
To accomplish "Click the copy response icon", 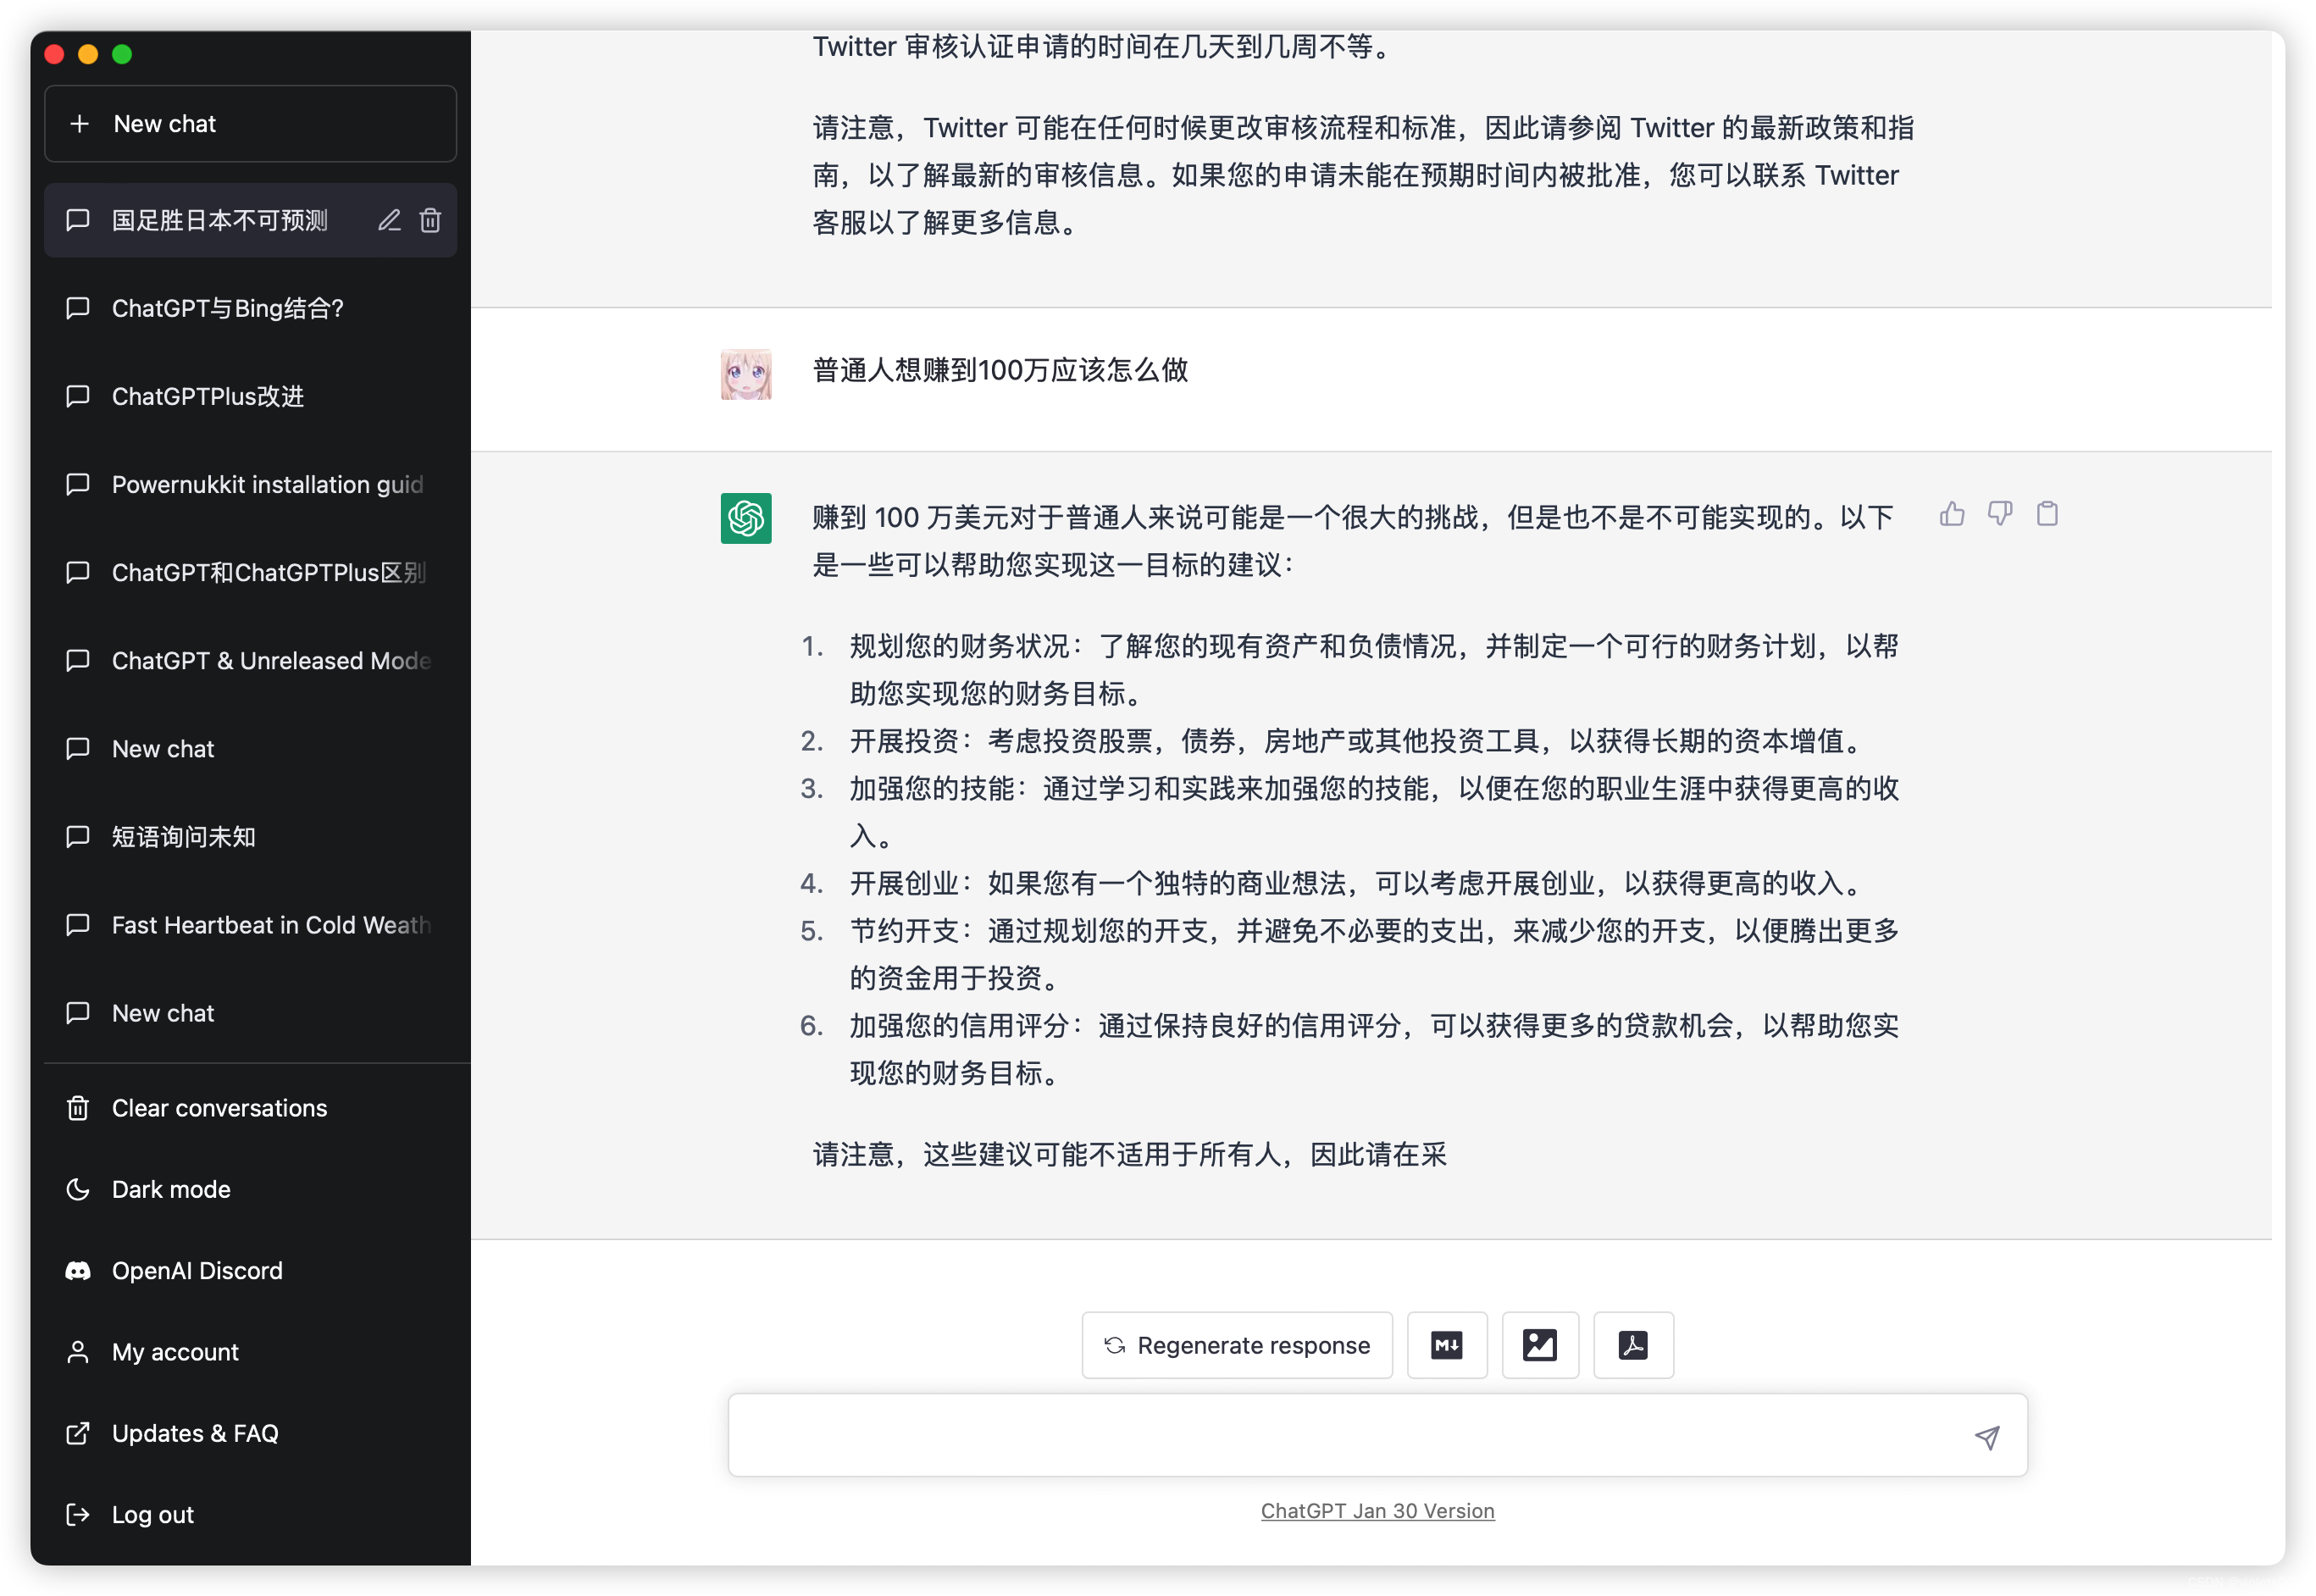I will pyautogui.click(x=2047, y=516).
